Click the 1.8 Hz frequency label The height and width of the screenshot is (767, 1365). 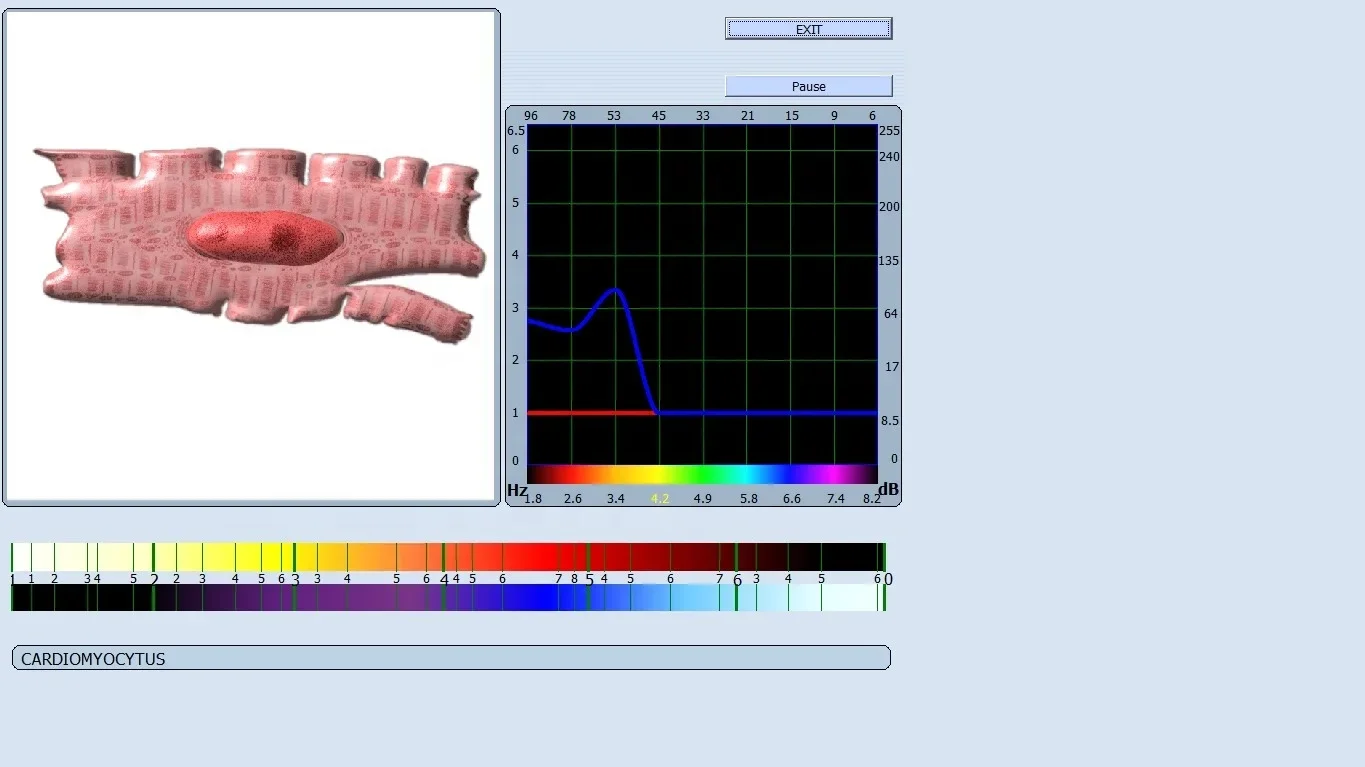click(533, 498)
